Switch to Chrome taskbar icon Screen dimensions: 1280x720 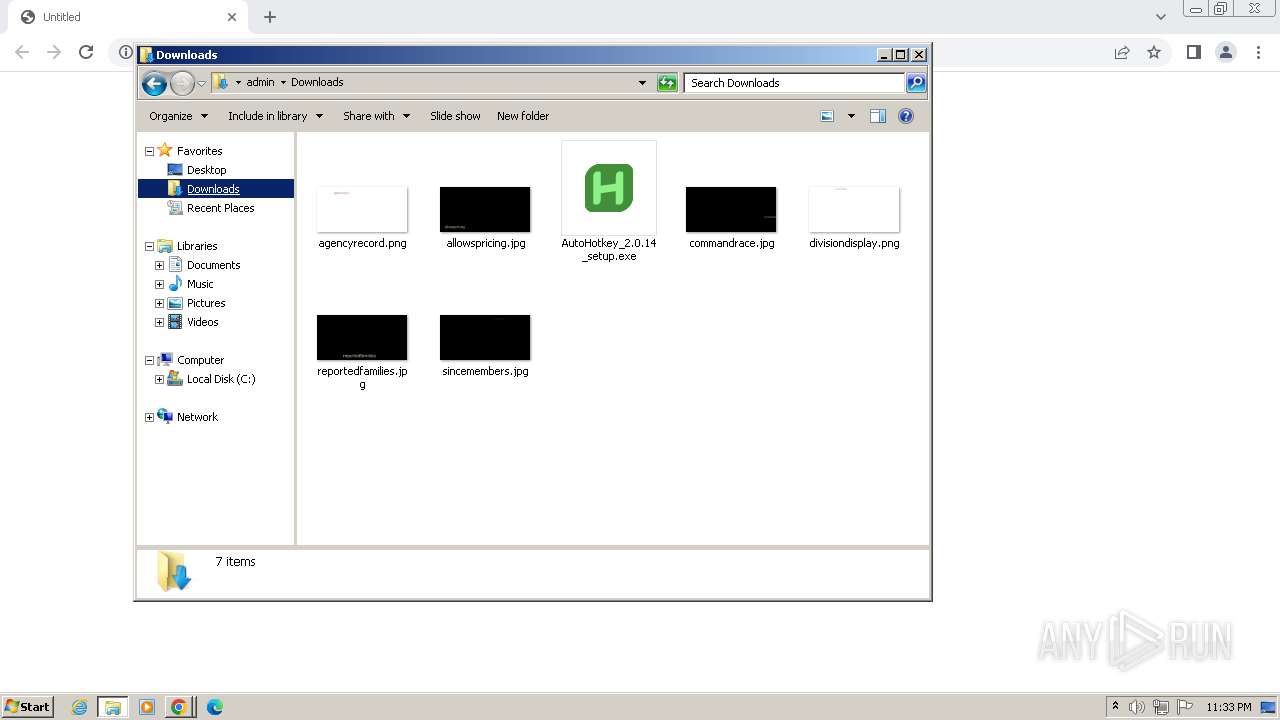179,707
